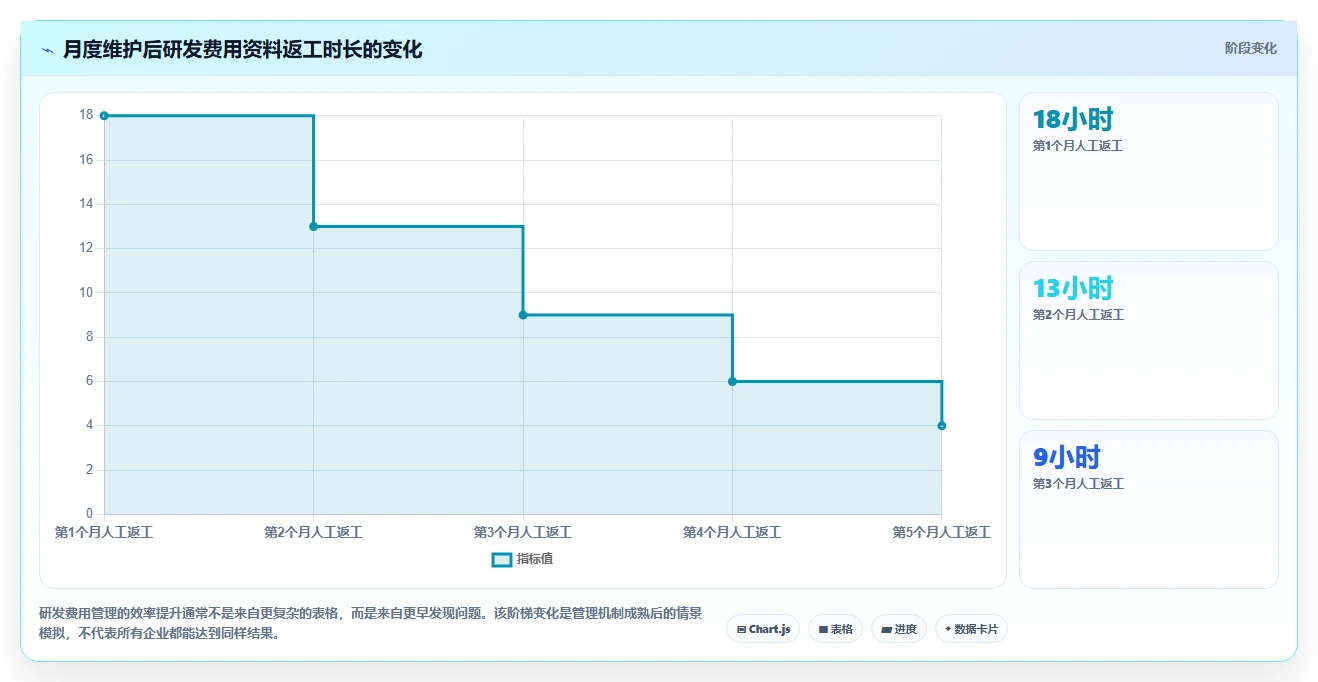Toggle the 指标值 legend item

coord(522,559)
